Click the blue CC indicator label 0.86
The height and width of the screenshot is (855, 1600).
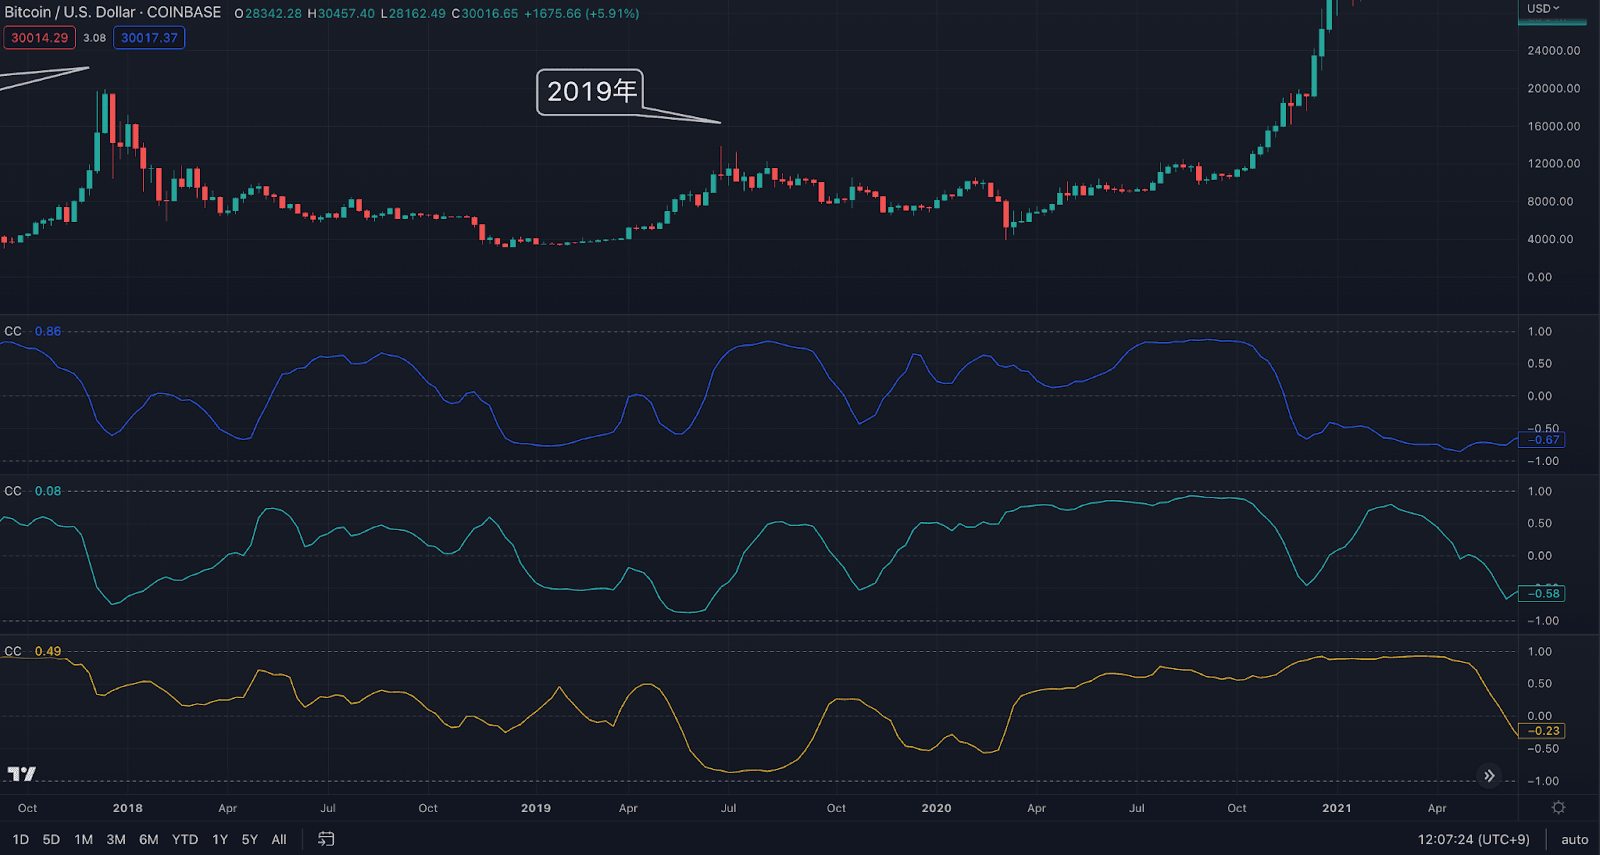click(x=47, y=331)
